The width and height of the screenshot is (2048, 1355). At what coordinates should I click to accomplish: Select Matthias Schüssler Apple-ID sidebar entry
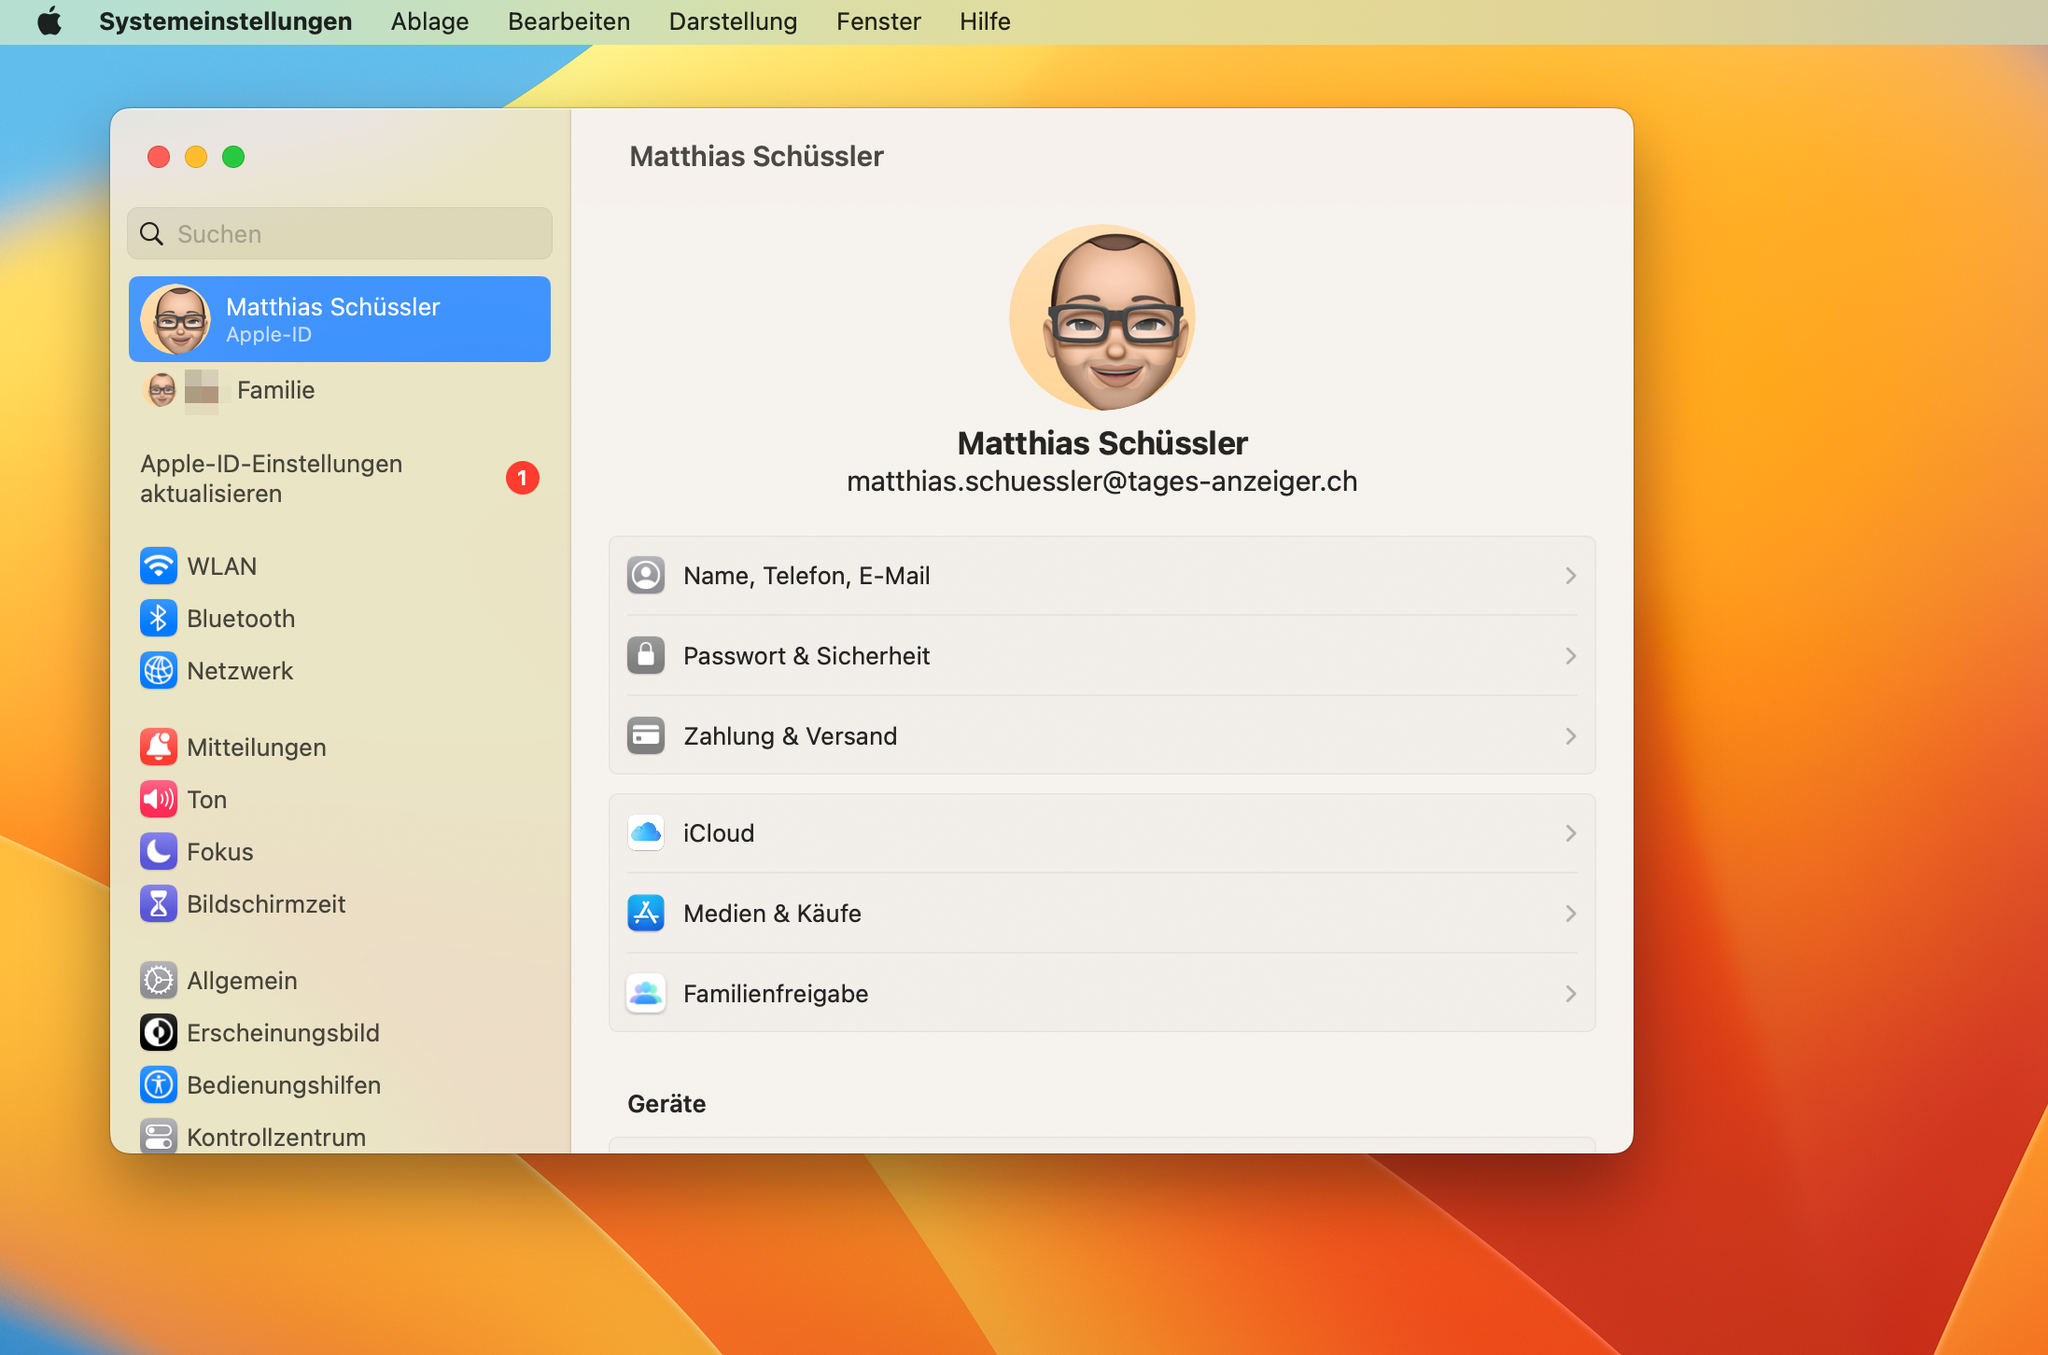pos(339,319)
